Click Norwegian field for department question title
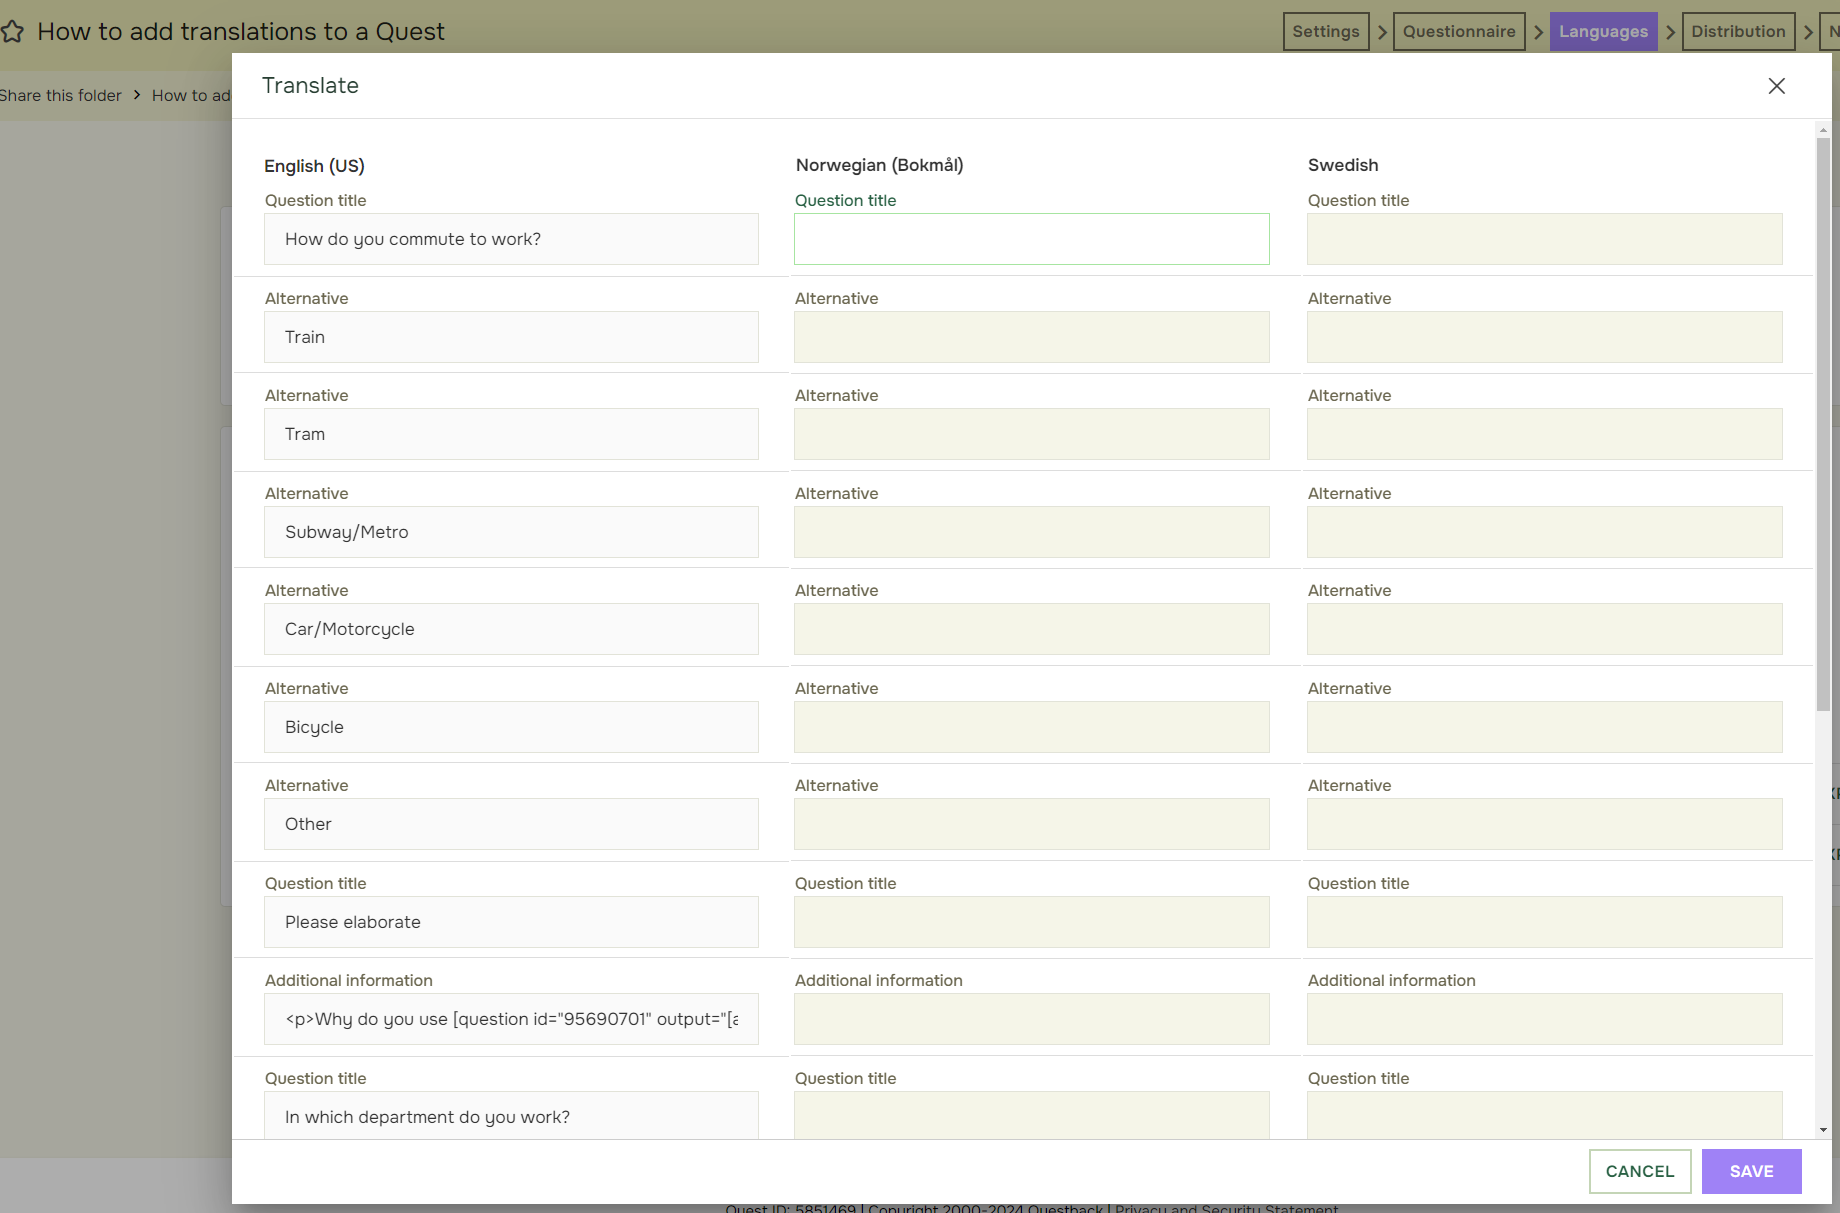Image resolution: width=1840 pixels, height=1213 pixels. tap(1031, 1115)
